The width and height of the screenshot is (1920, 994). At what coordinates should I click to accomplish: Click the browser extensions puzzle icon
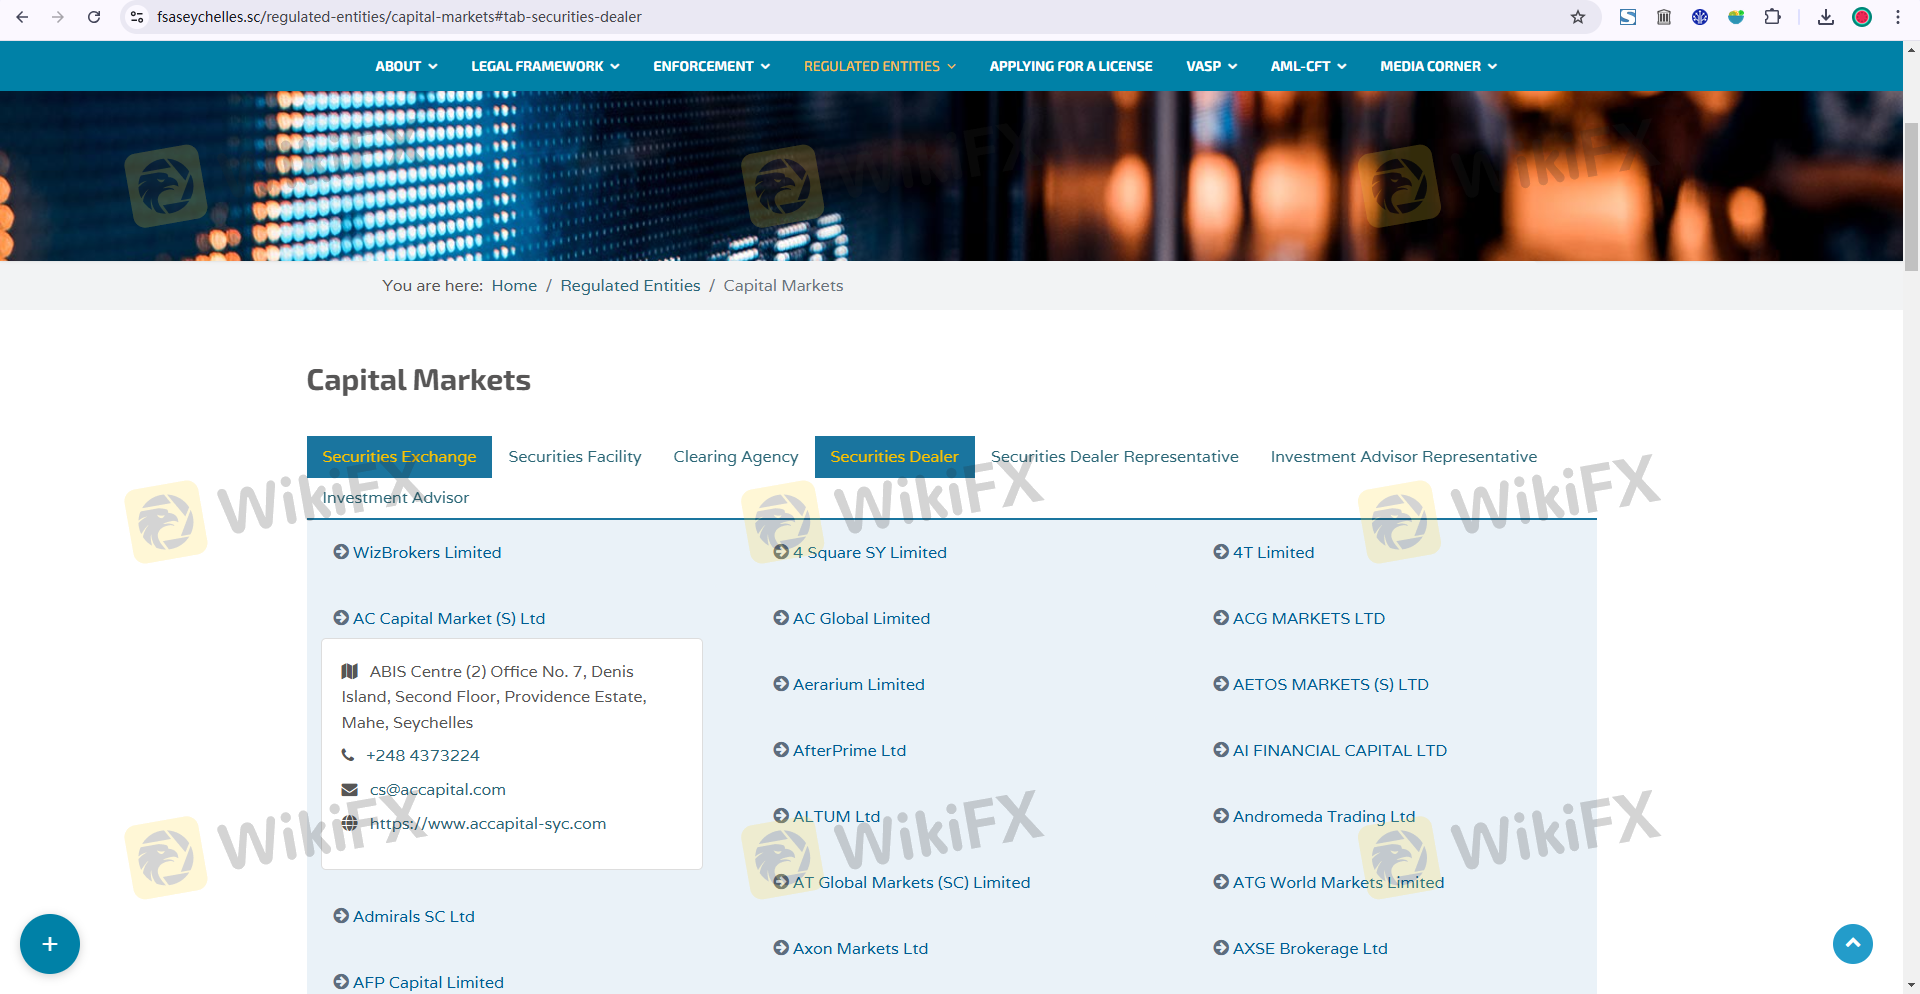click(x=1772, y=17)
